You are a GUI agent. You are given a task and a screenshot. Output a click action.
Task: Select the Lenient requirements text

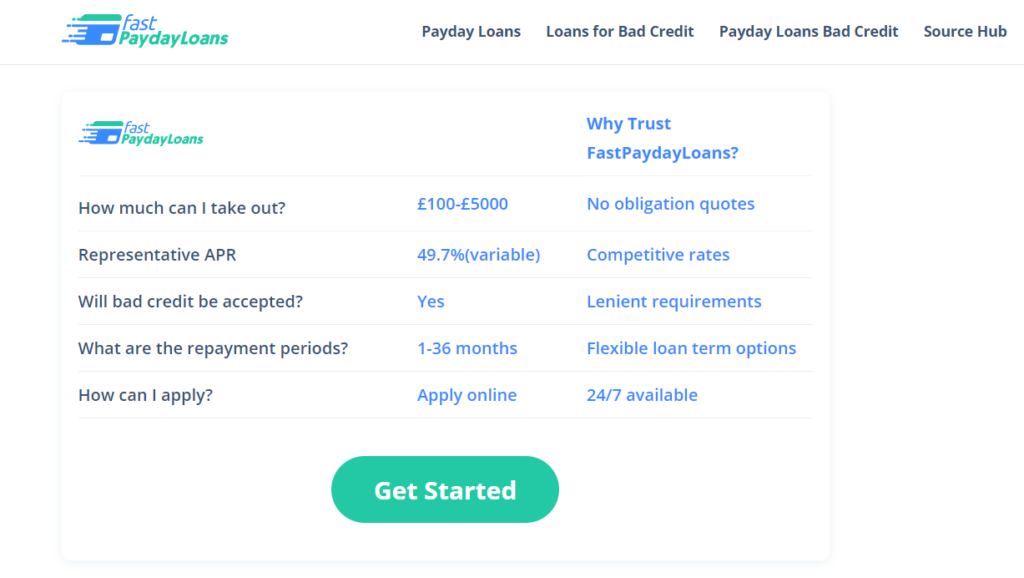tap(674, 302)
